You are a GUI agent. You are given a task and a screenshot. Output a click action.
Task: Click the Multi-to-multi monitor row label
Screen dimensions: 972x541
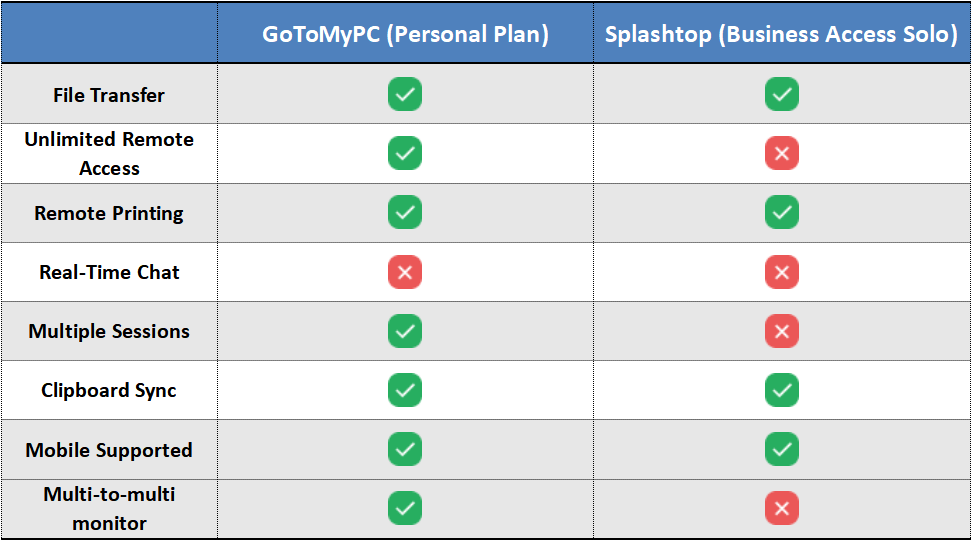click(x=109, y=508)
